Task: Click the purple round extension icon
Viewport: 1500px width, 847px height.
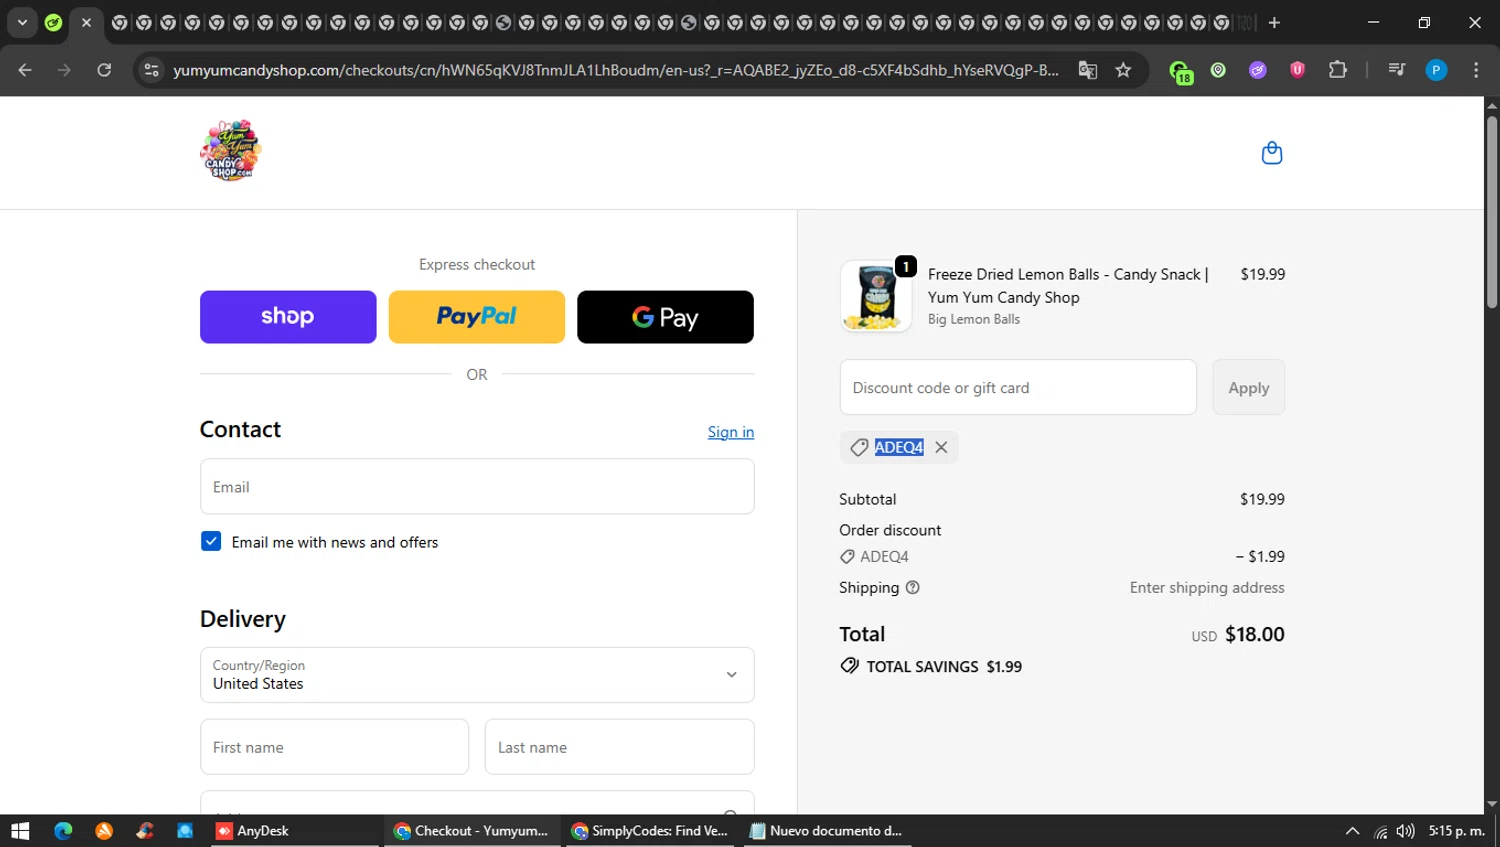Action: tap(1258, 70)
